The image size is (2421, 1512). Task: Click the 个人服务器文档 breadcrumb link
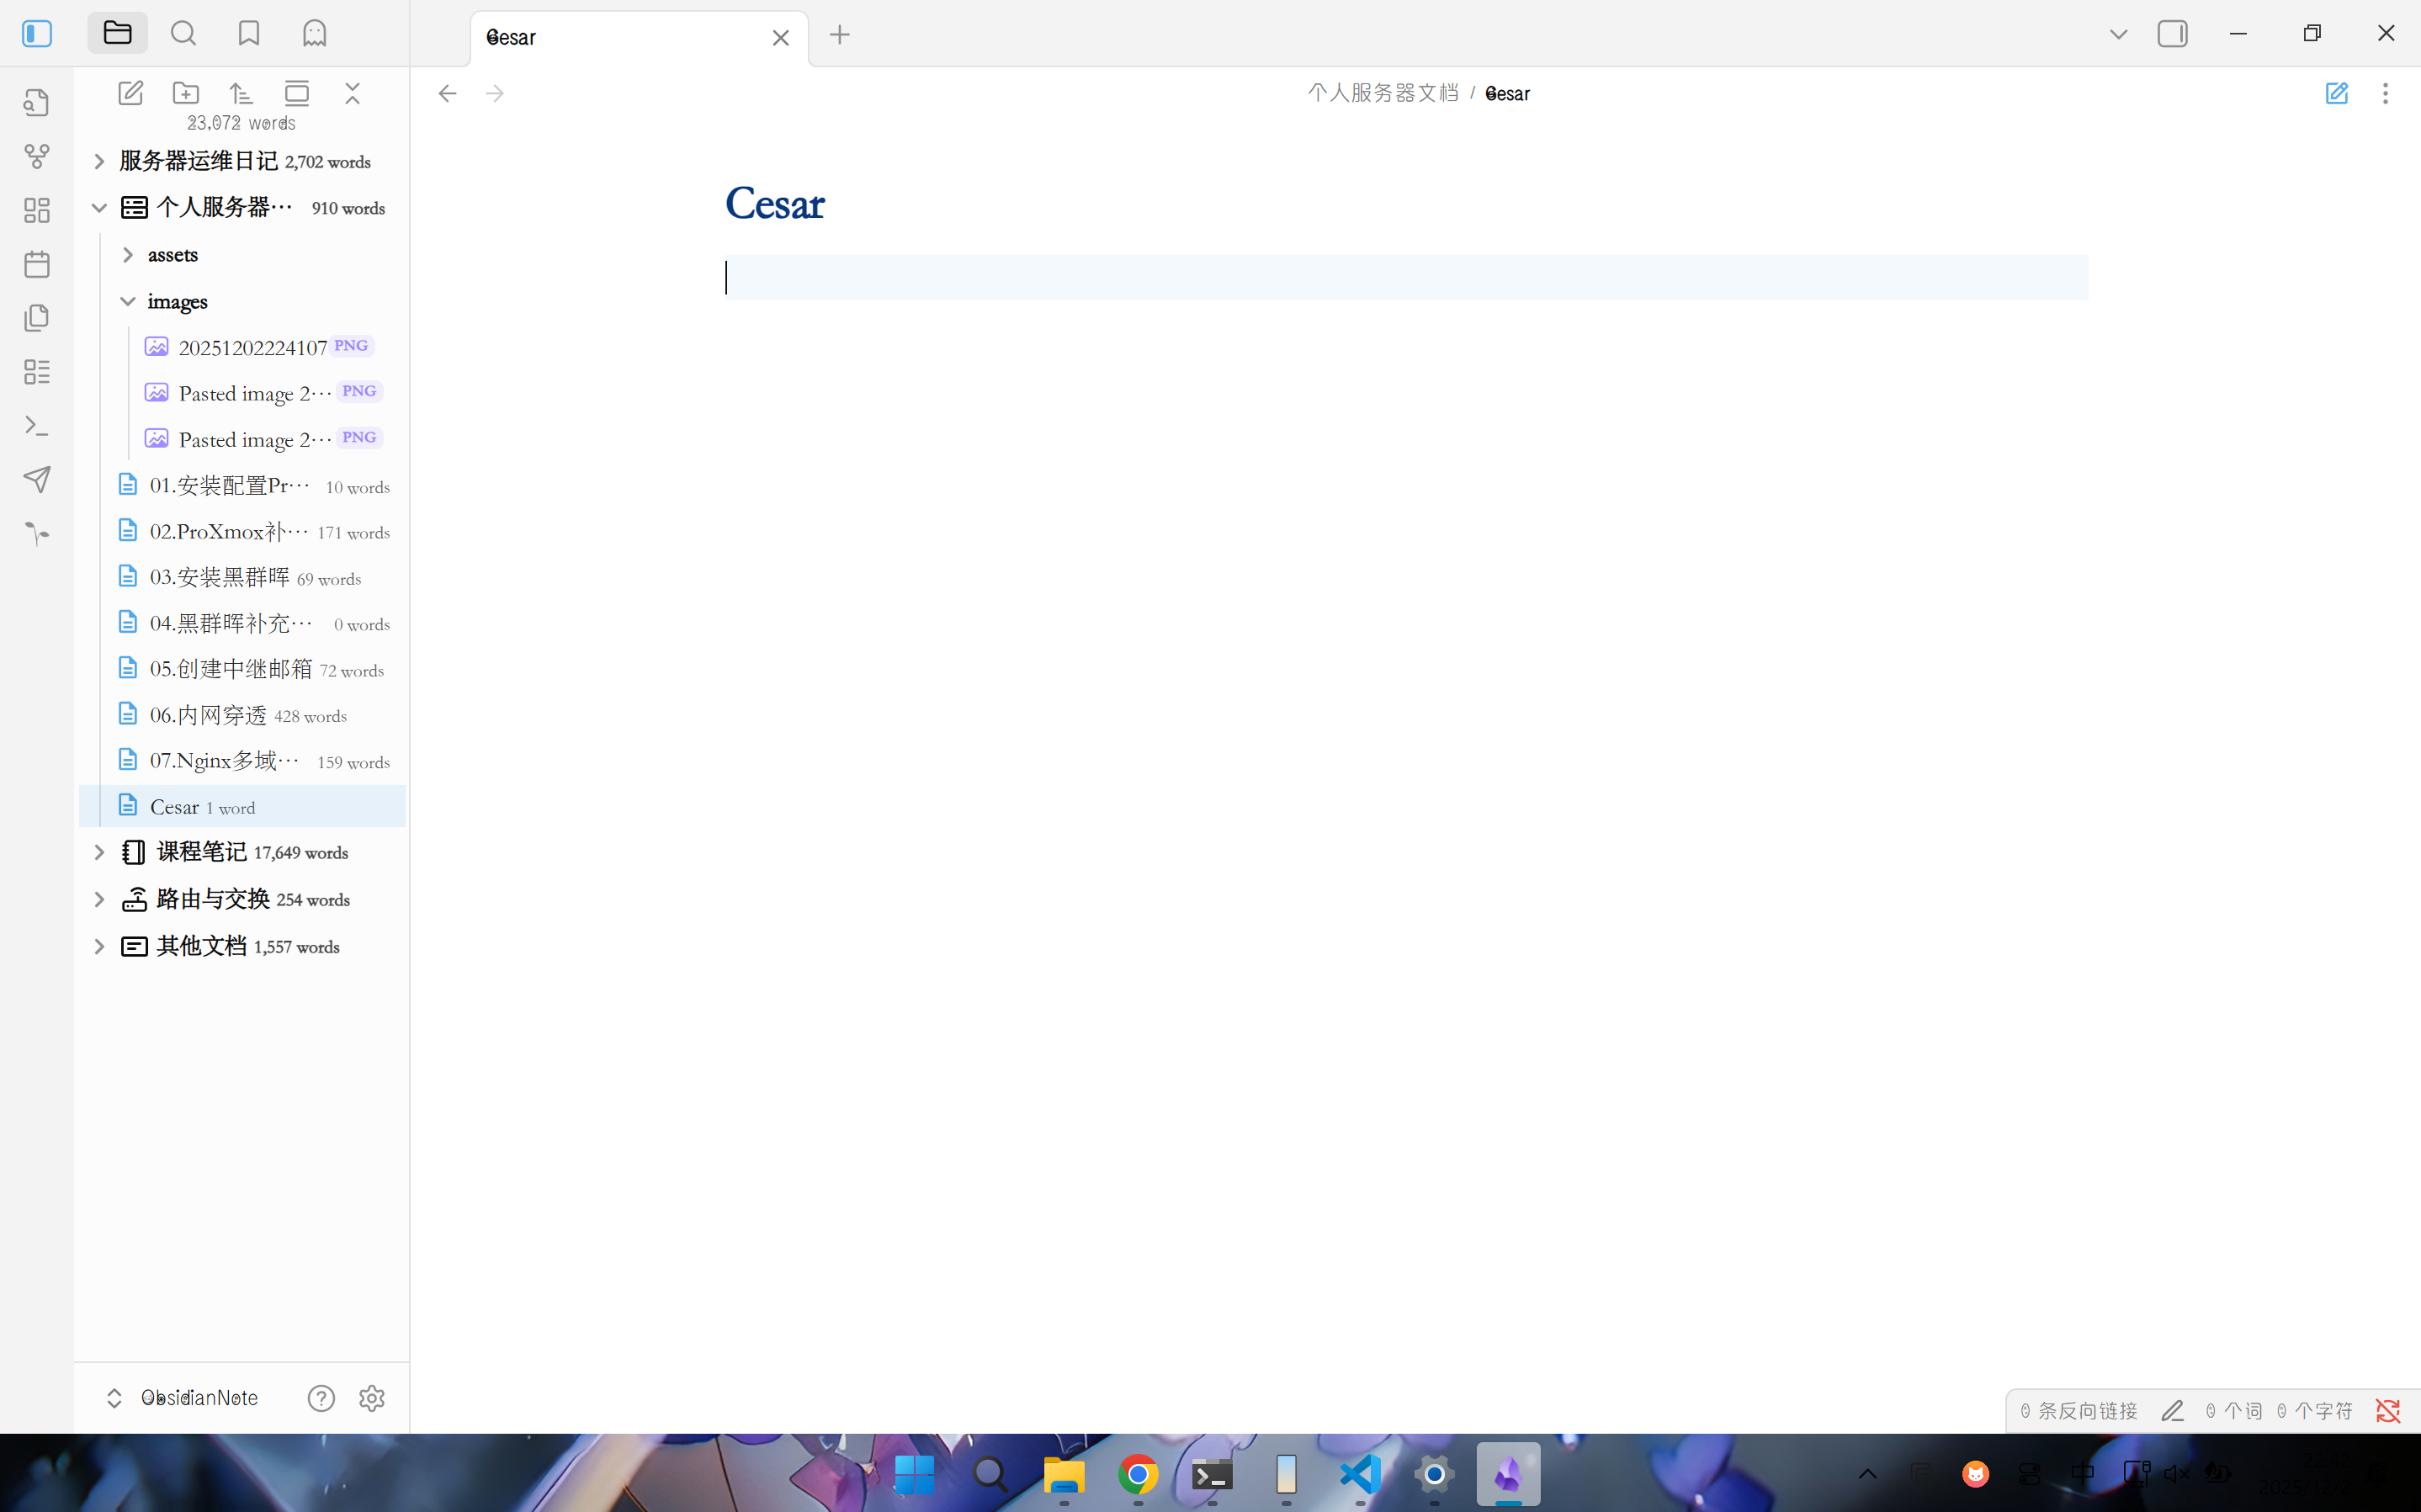coord(1383,93)
